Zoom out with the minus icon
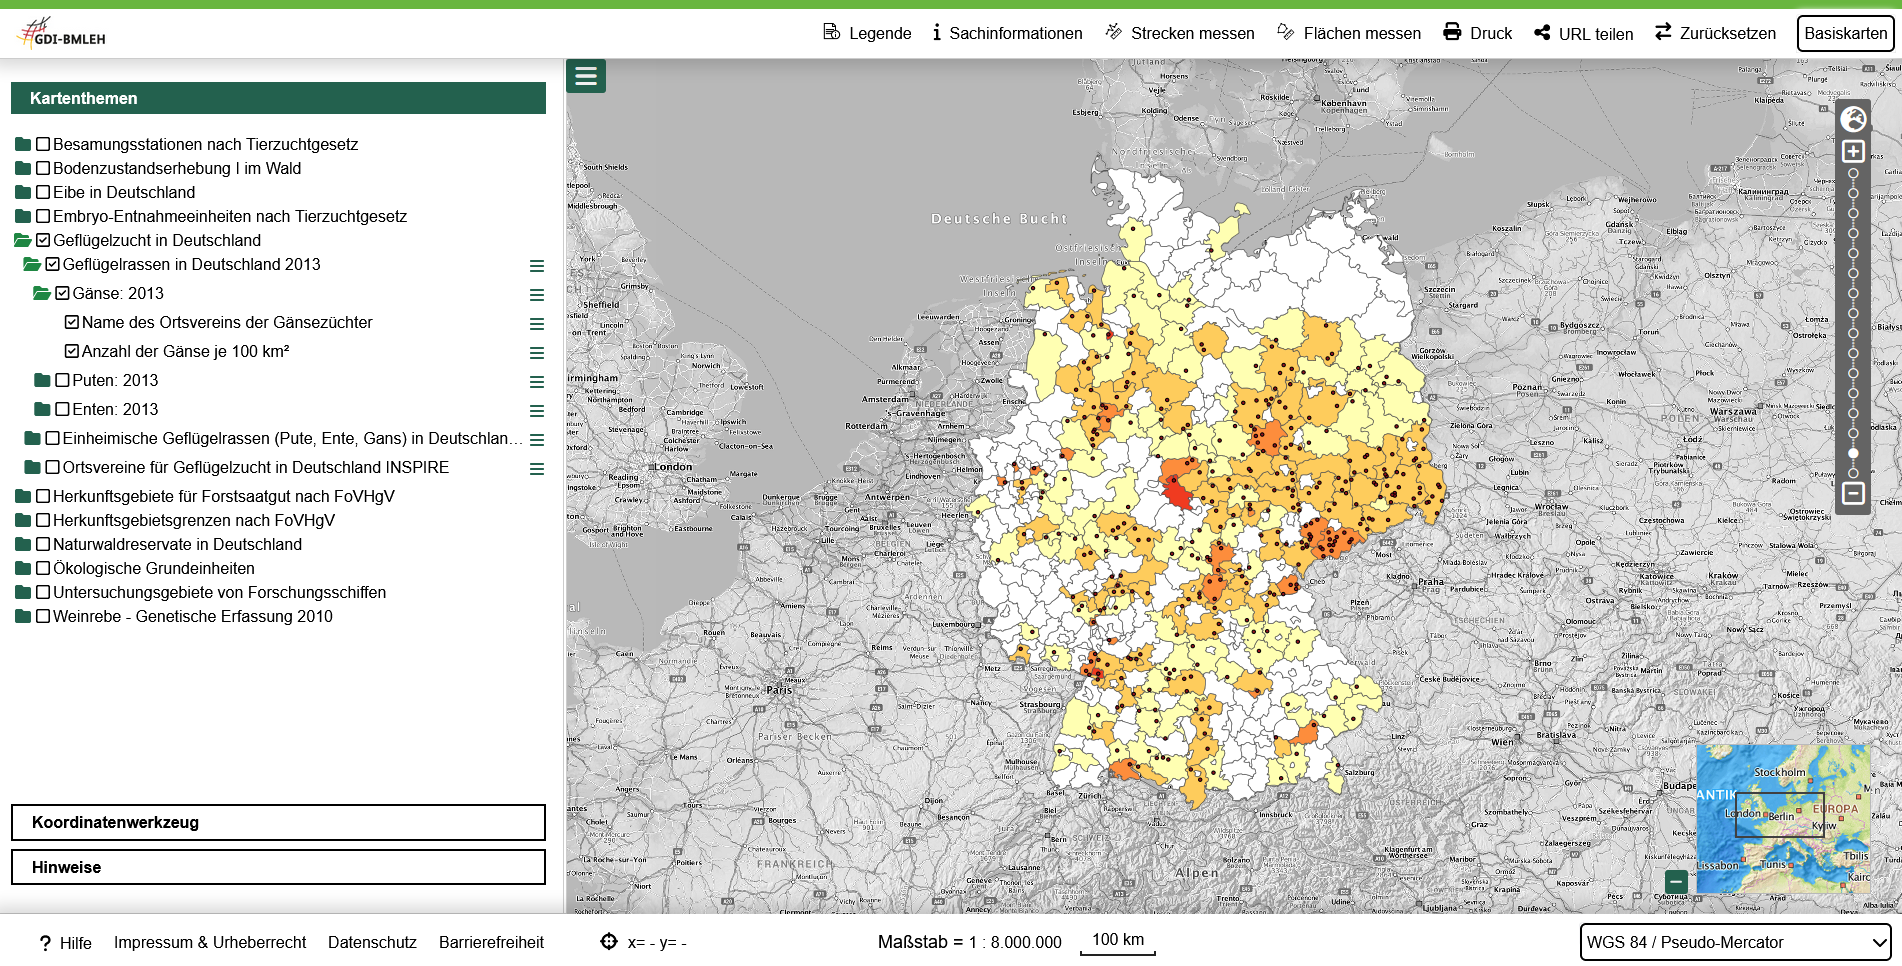Image resolution: width=1902 pixels, height=966 pixels. coord(1853,493)
